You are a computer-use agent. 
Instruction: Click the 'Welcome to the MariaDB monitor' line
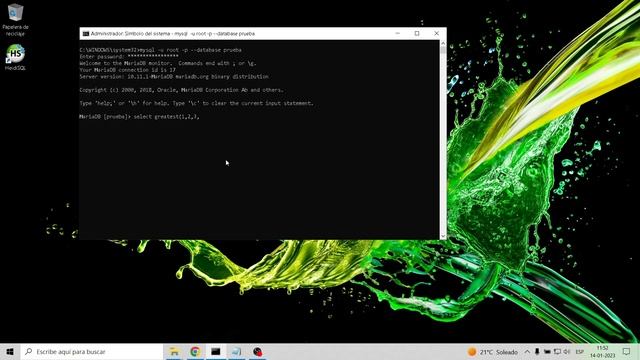168,63
